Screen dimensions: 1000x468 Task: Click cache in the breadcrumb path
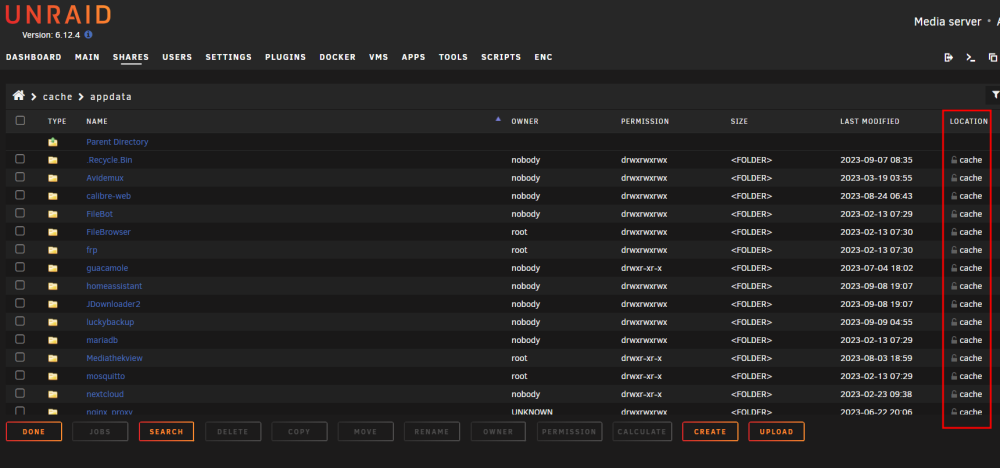(57, 97)
